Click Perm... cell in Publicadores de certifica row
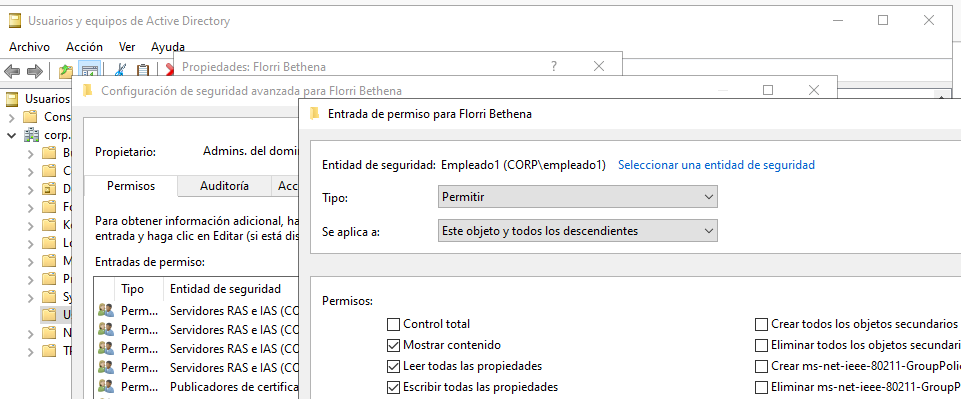961x399 pixels. tap(139, 387)
